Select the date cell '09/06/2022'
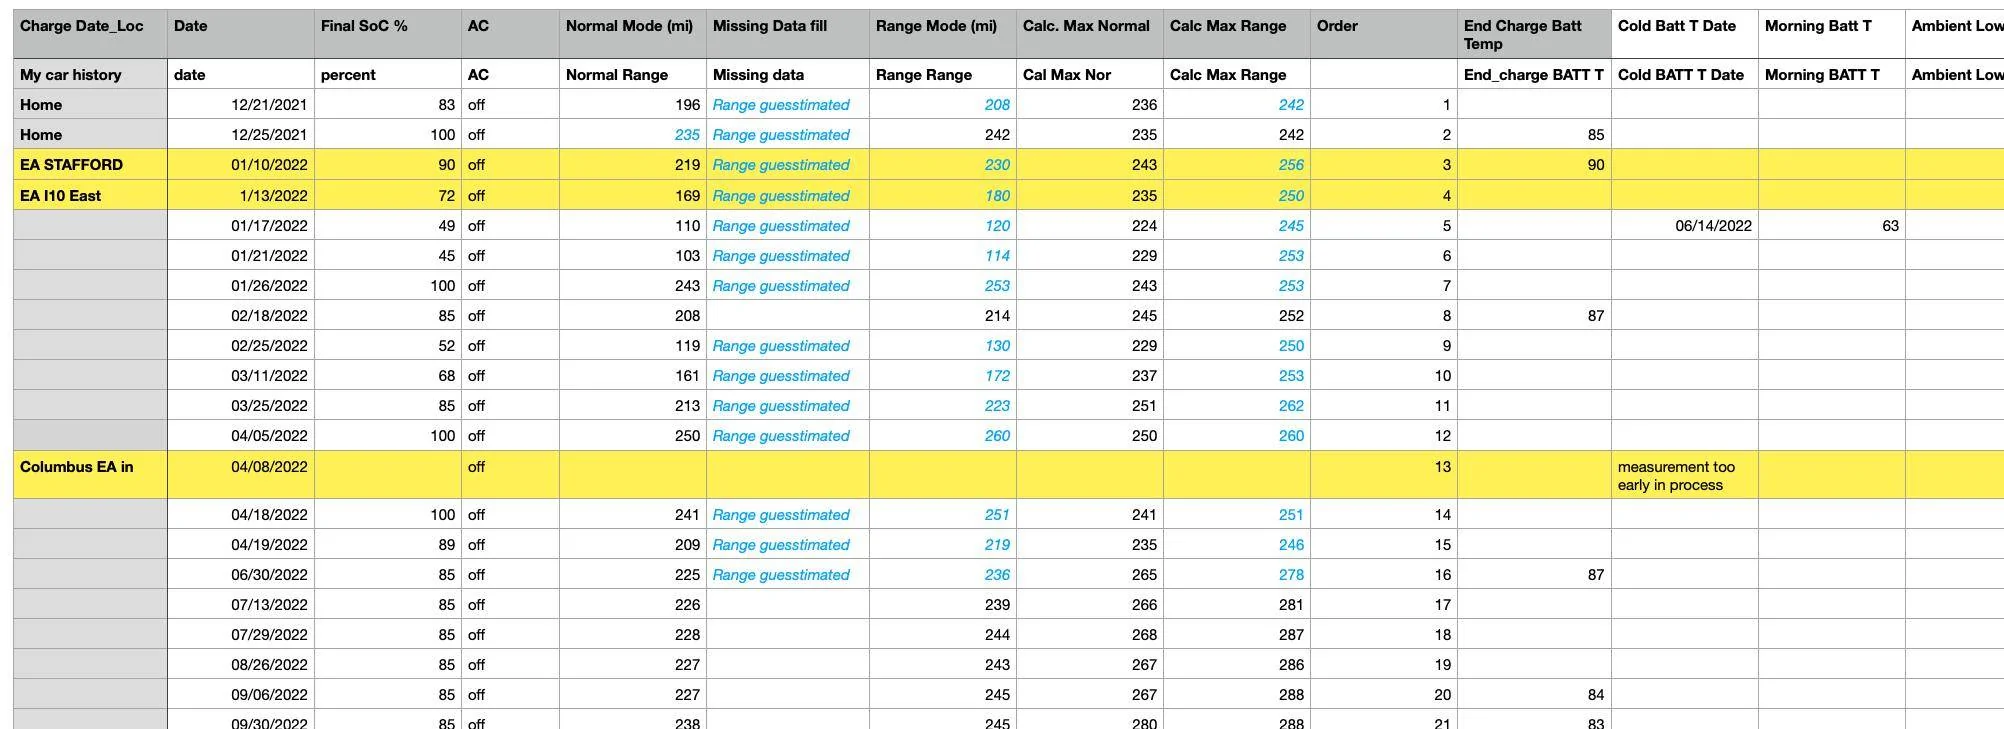Viewport: 2004px width, 729px height. click(x=240, y=694)
